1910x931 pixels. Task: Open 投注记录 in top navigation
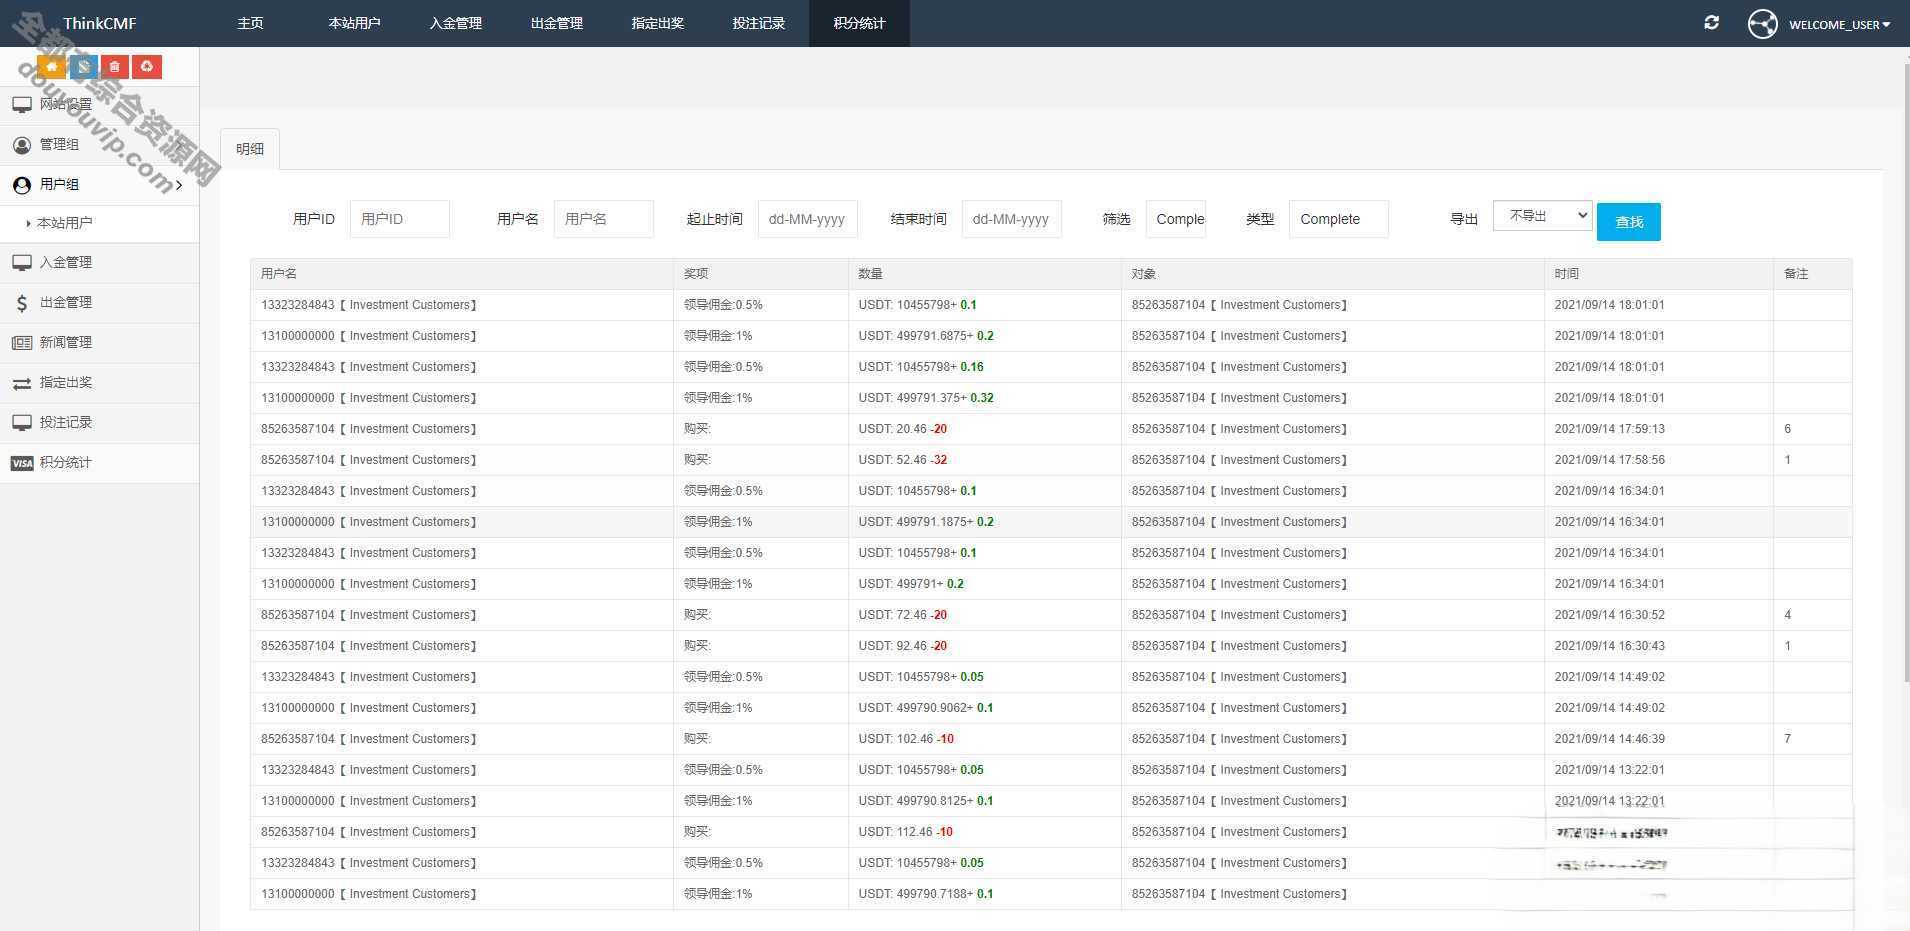(x=759, y=23)
